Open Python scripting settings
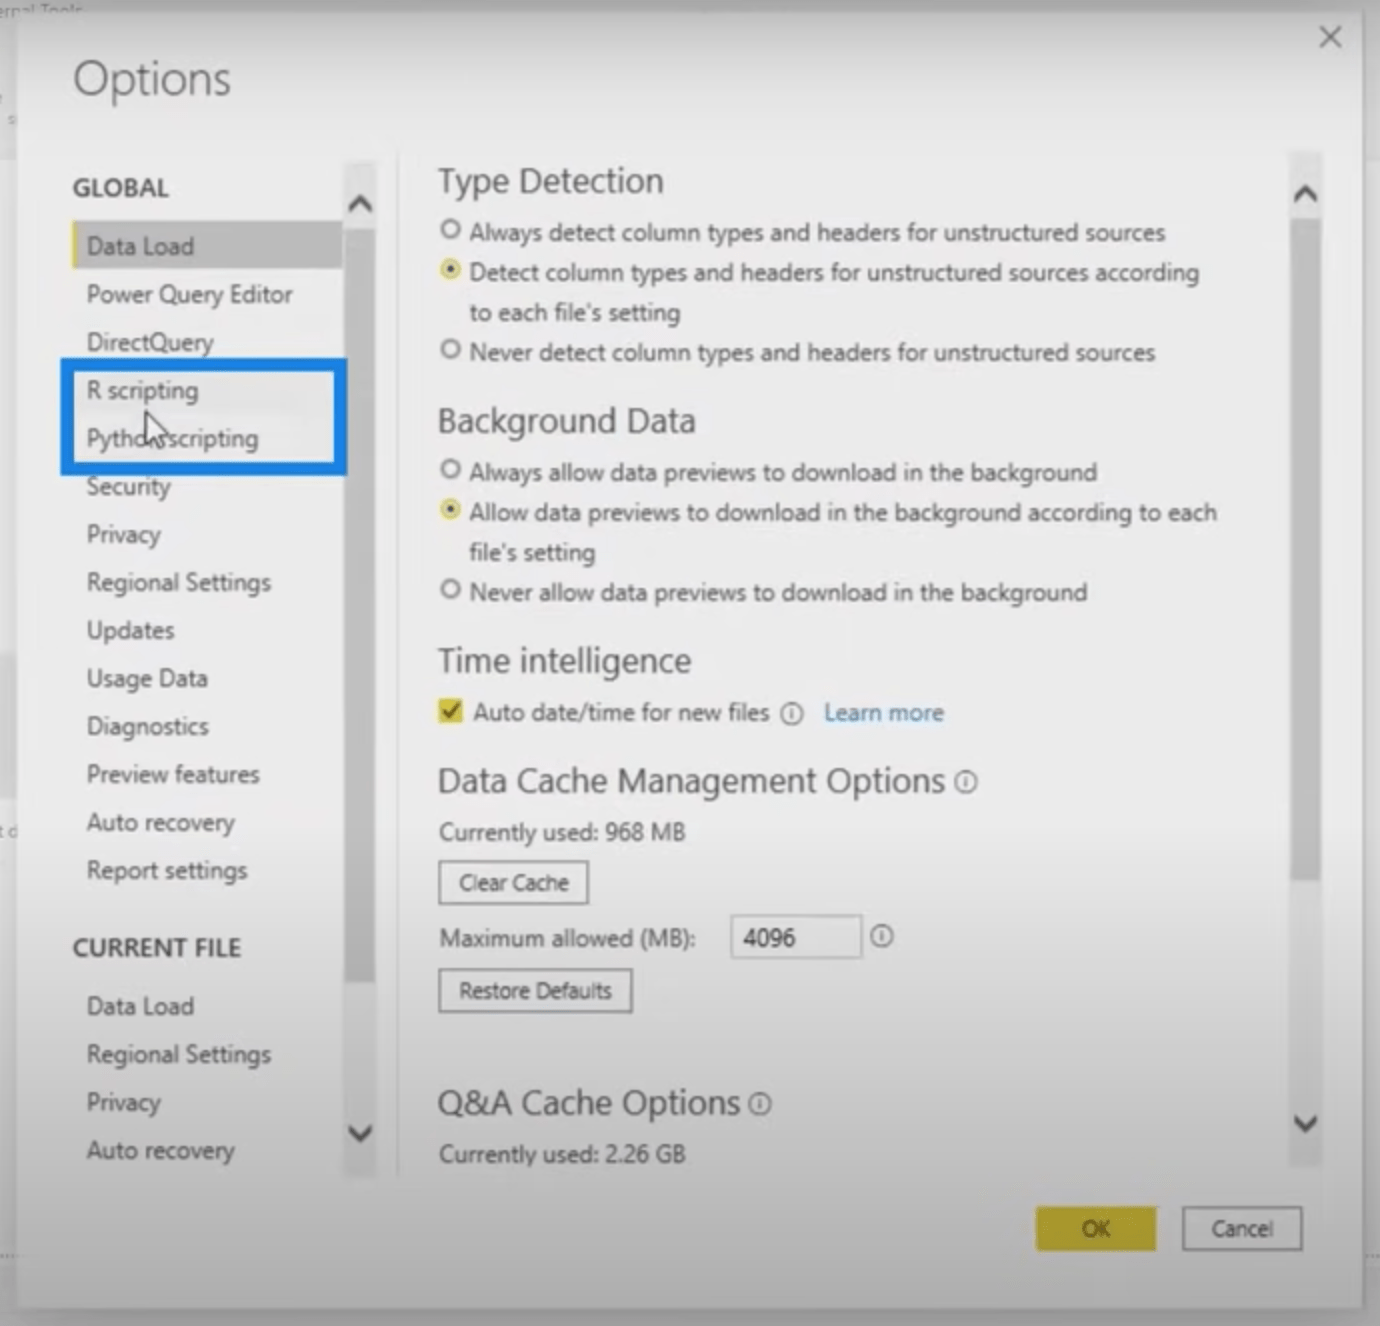This screenshot has height=1326, width=1380. point(172,438)
